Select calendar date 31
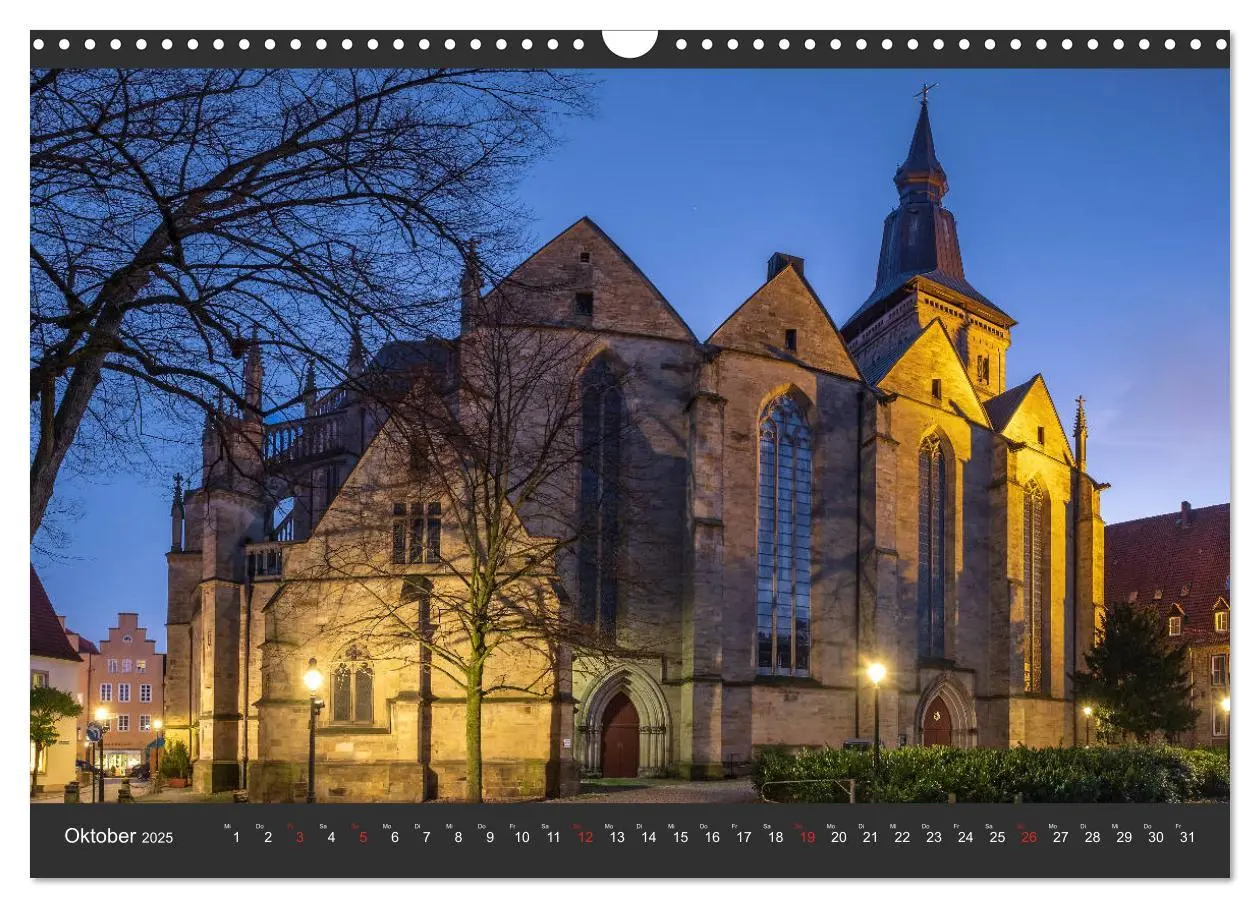Viewport: 1260px width, 908px height. [x=1187, y=838]
